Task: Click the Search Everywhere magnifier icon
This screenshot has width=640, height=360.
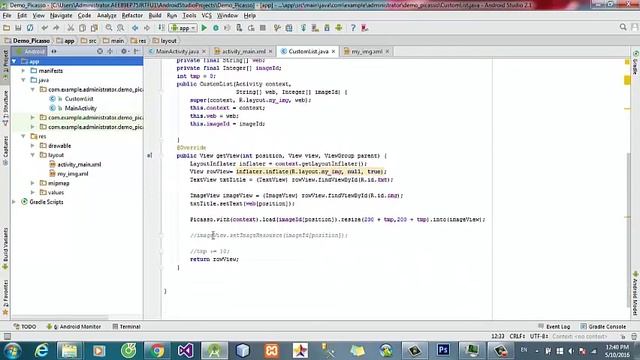Action: point(623,27)
